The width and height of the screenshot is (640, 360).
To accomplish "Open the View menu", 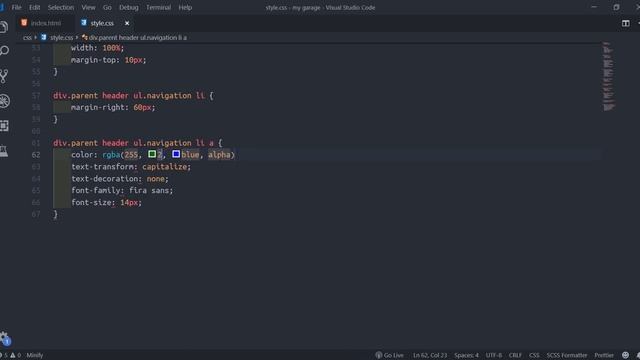I will point(88,7).
